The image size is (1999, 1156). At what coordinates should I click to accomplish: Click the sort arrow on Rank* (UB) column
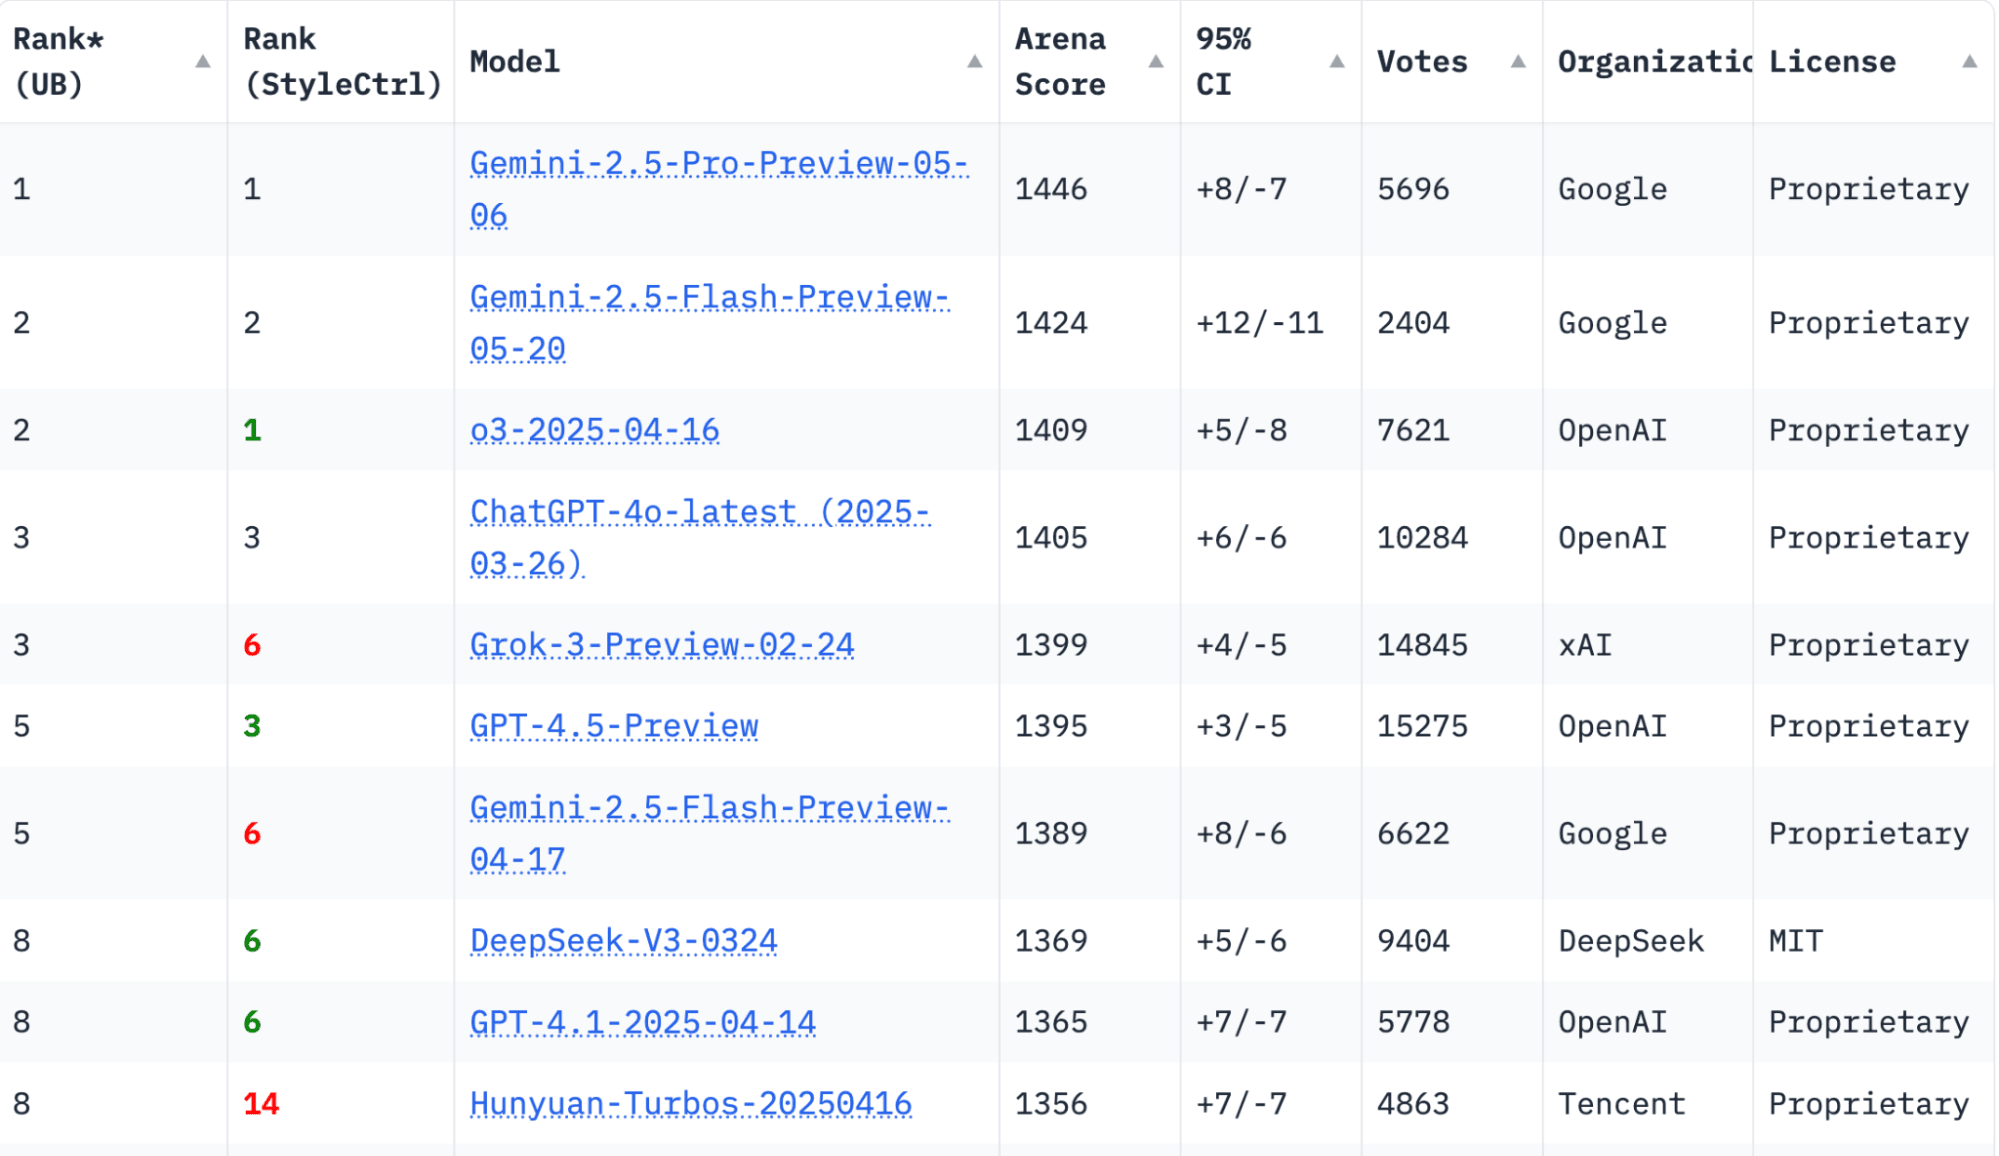204,61
